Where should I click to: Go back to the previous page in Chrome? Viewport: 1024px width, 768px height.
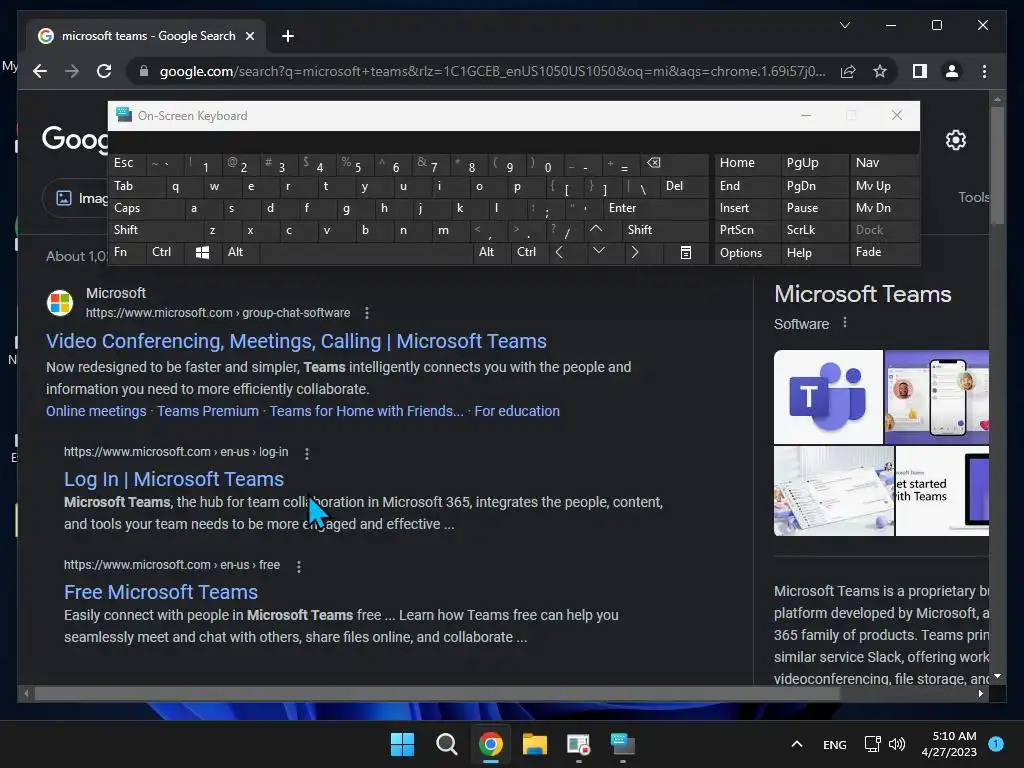(40, 71)
